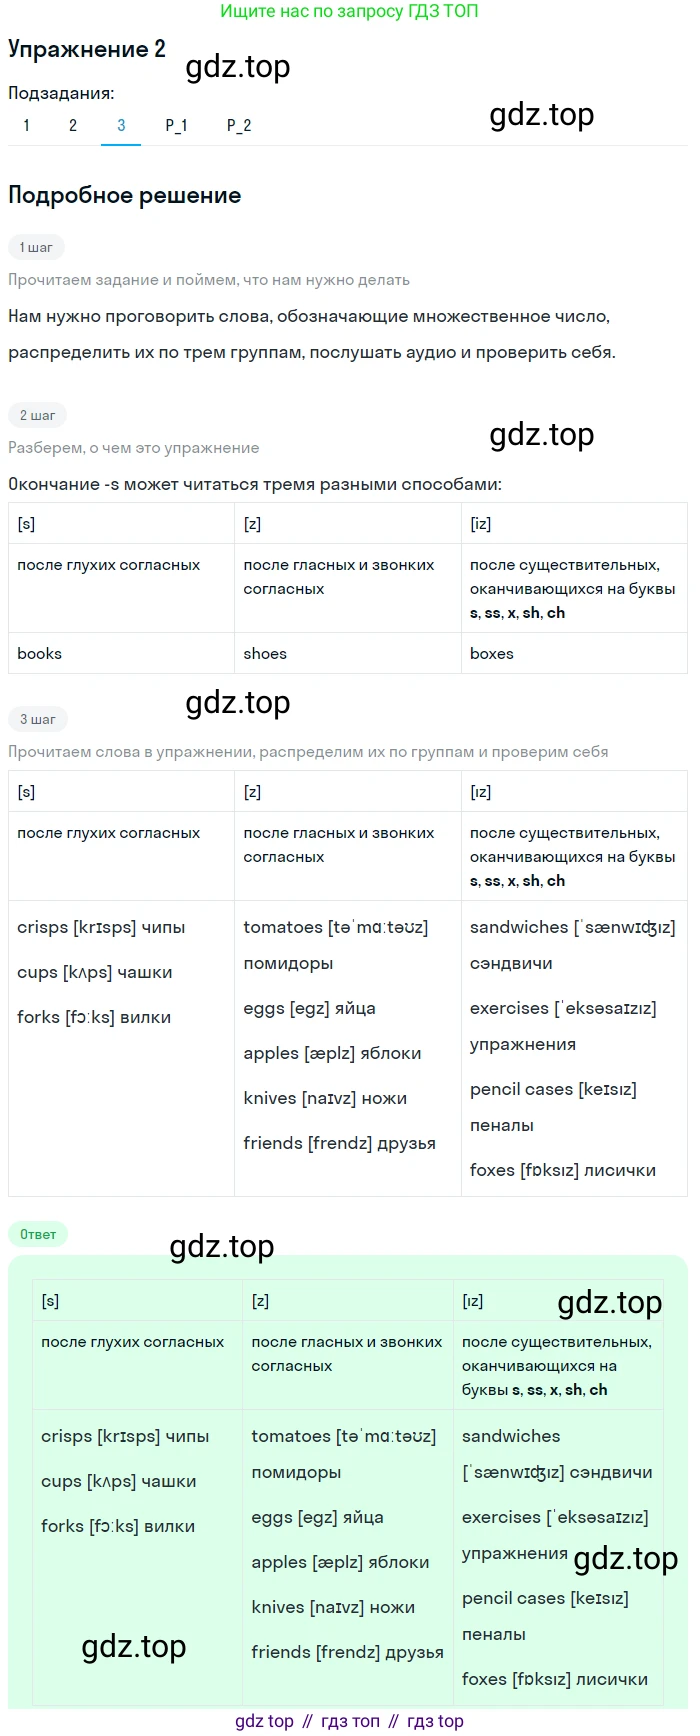Click the "2 шаг" step badge
Screen dimensions: 700x1736
click(x=38, y=415)
